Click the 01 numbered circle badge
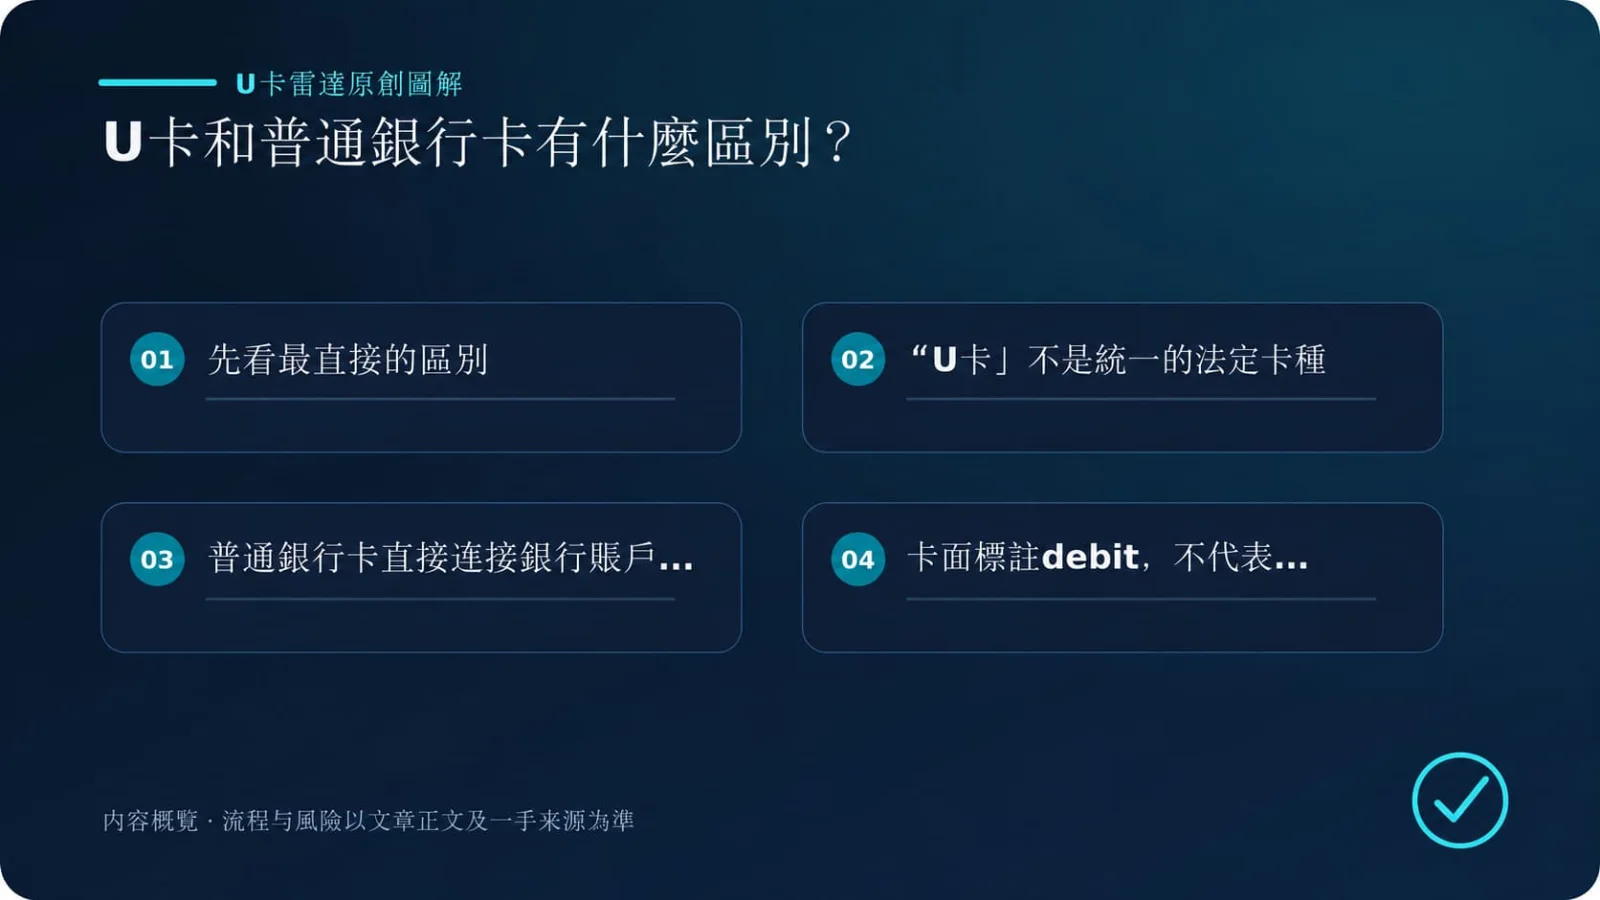 pyautogui.click(x=157, y=359)
